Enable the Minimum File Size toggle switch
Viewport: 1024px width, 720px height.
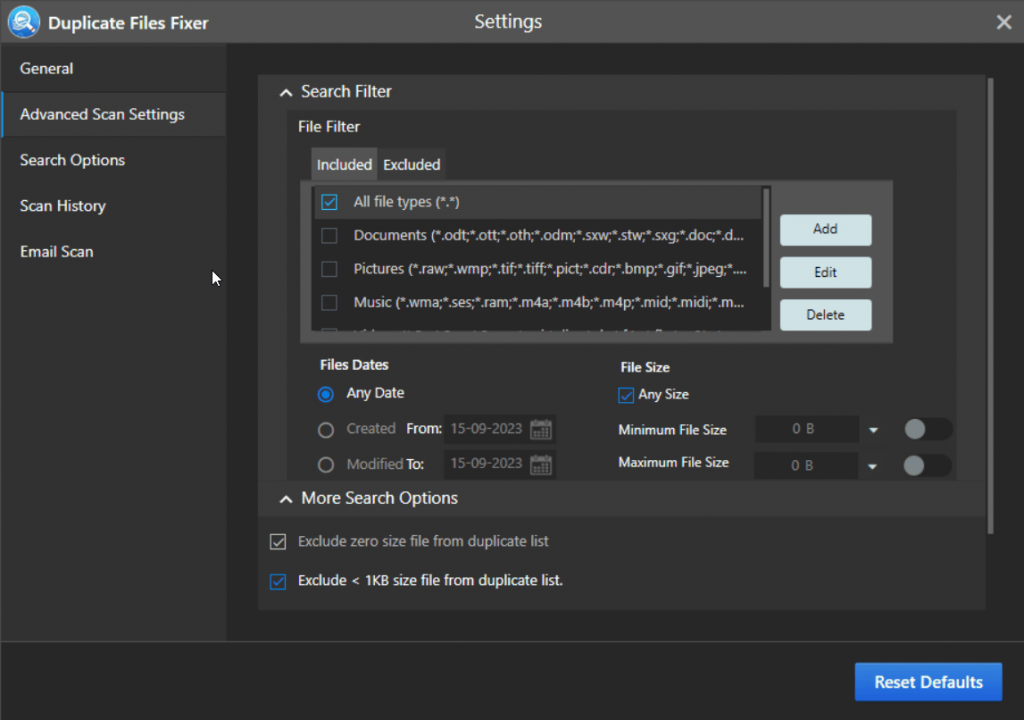926,428
